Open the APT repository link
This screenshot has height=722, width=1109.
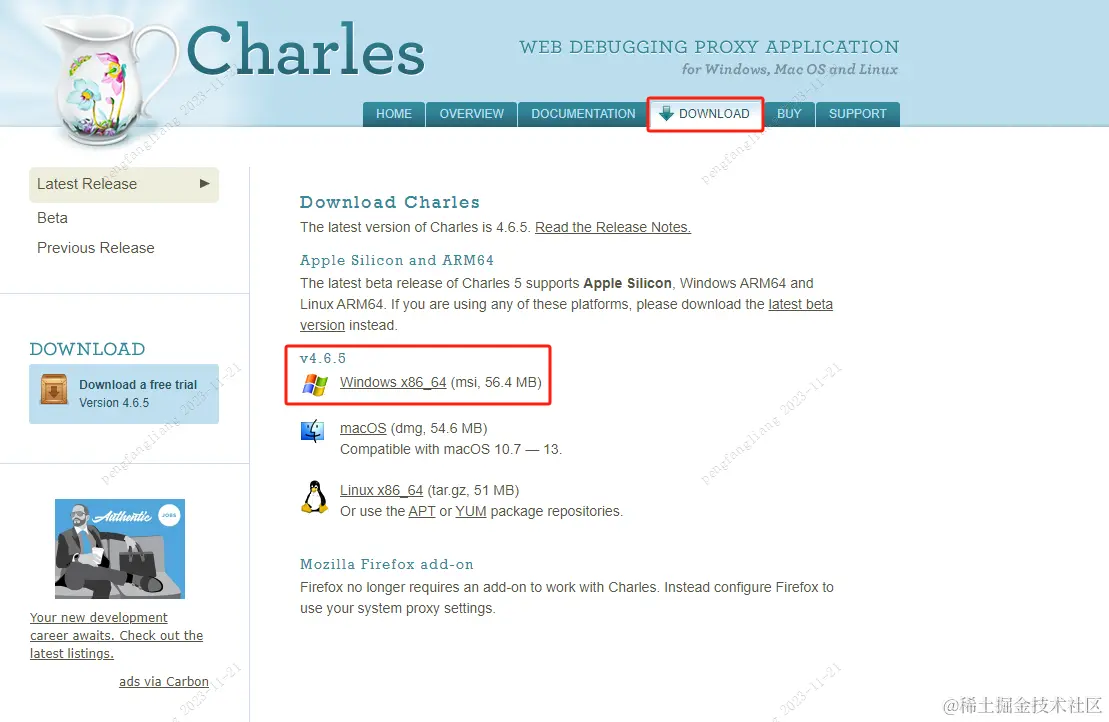coord(422,511)
